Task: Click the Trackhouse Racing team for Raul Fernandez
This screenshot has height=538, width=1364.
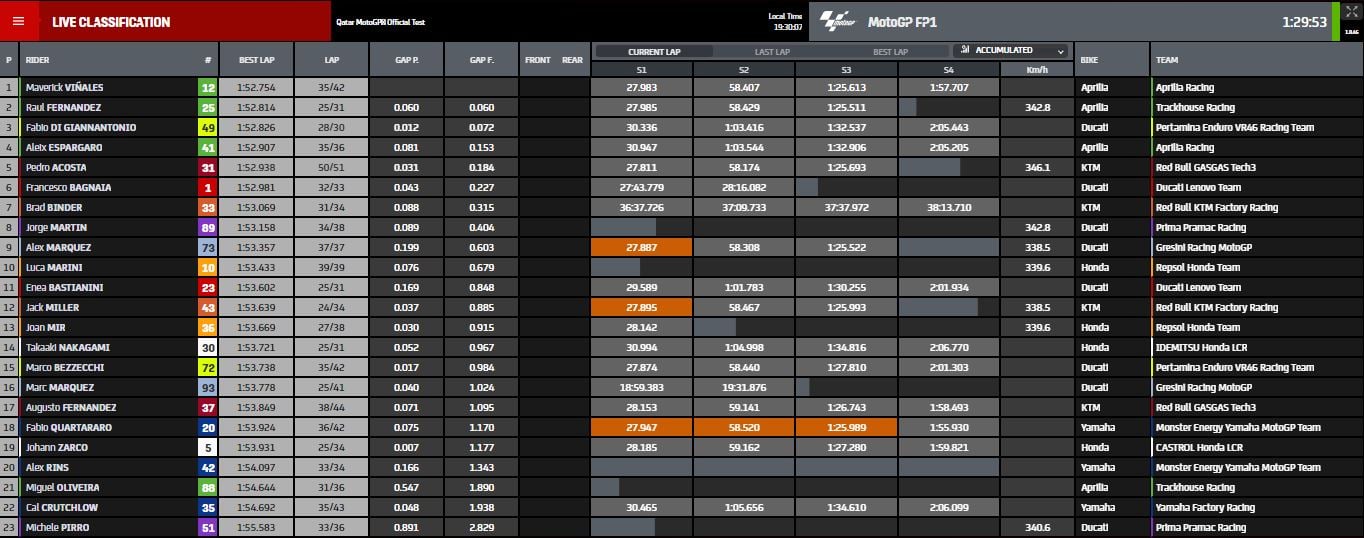Action: [1195, 107]
